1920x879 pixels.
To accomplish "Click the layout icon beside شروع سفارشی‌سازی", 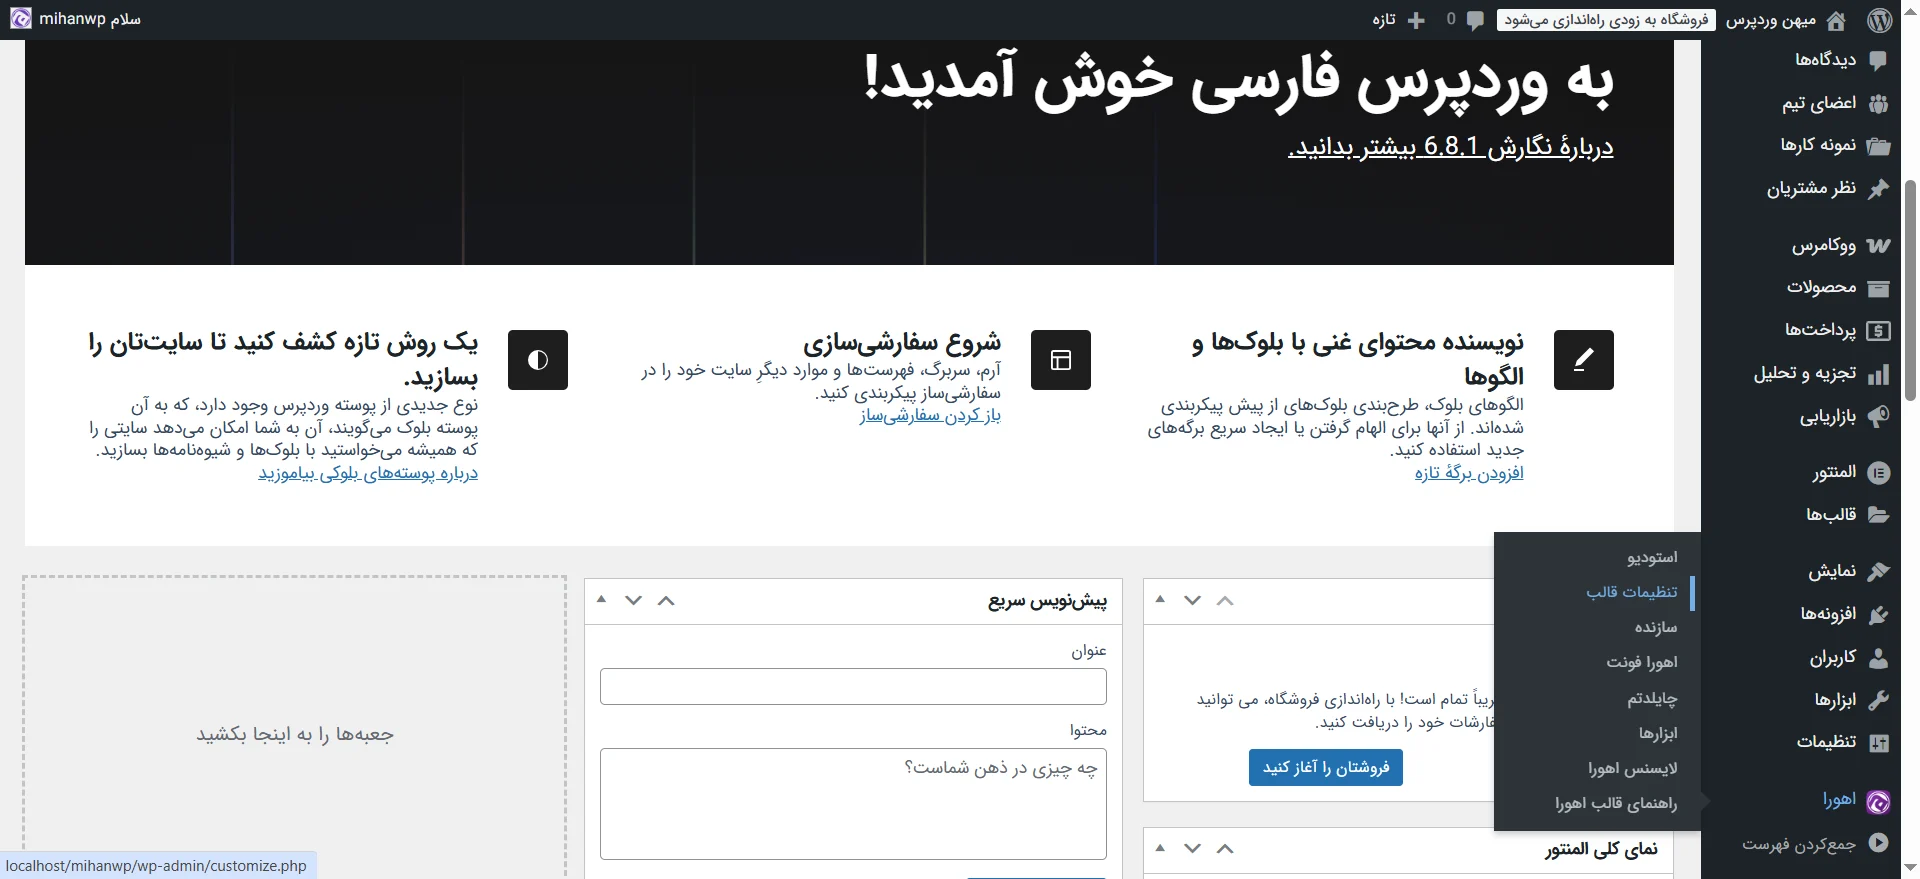I will pos(1060,360).
